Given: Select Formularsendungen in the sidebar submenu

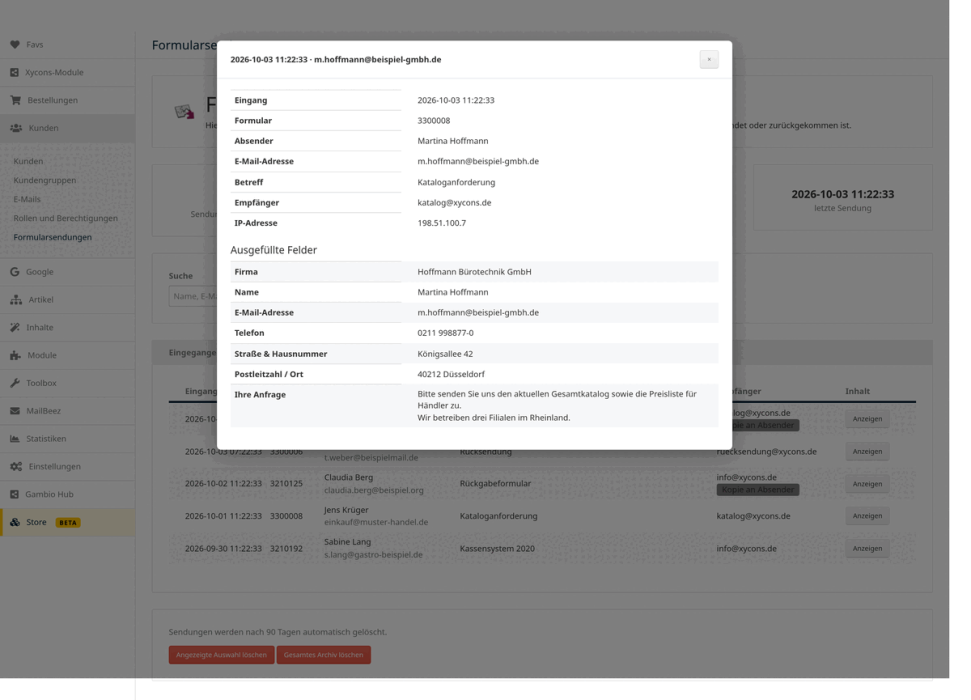Looking at the screenshot, I should [x=53, y=237].
